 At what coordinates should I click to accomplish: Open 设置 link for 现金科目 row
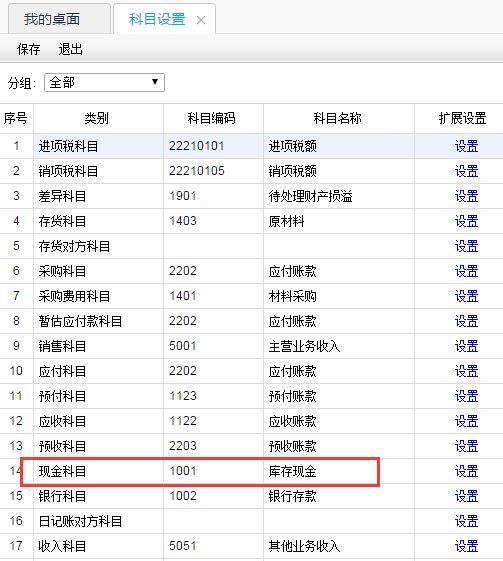[x=466, y=471]
